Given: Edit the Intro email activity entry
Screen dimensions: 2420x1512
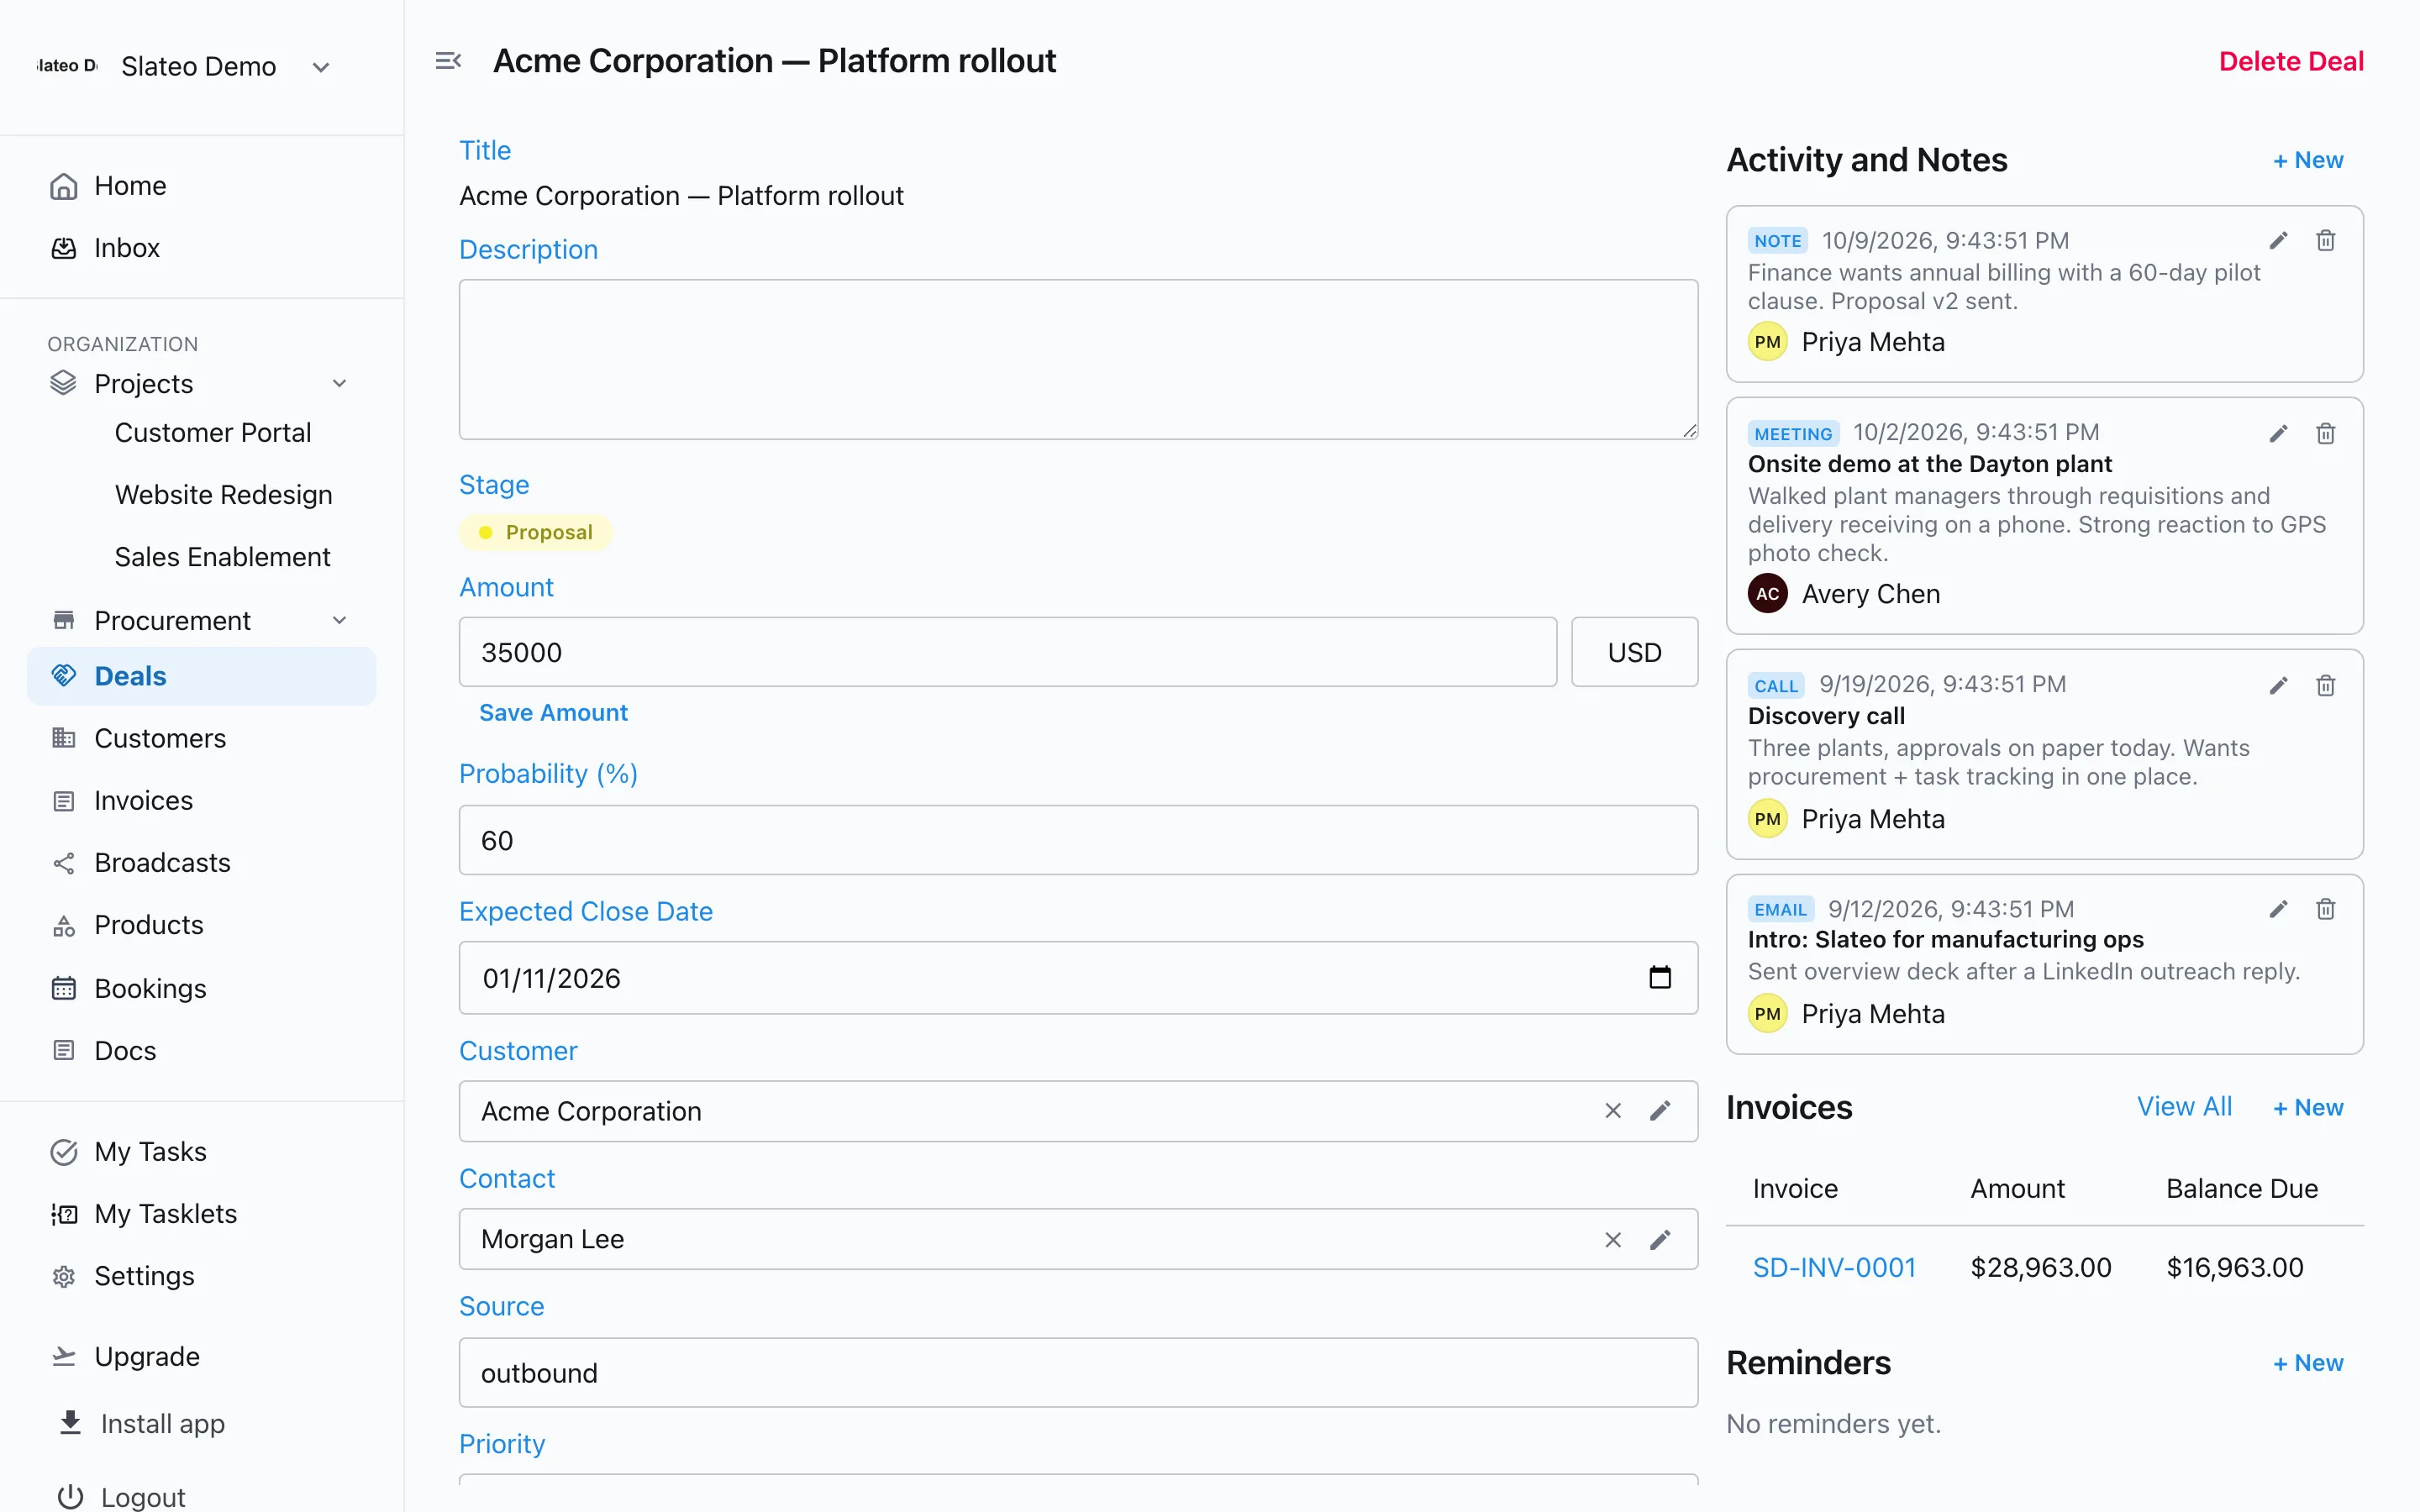Looking at the screenshot, I should (x=2278, y=909).
